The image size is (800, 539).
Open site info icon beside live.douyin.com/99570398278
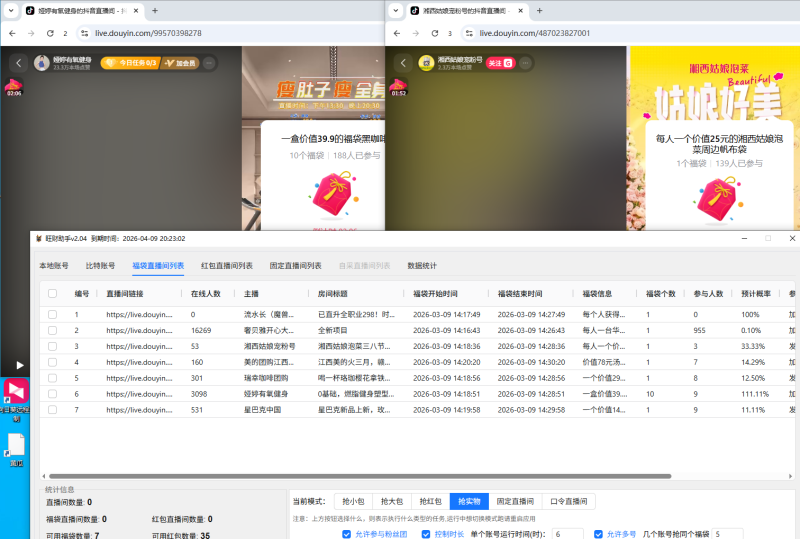click(x=84, y=33)
